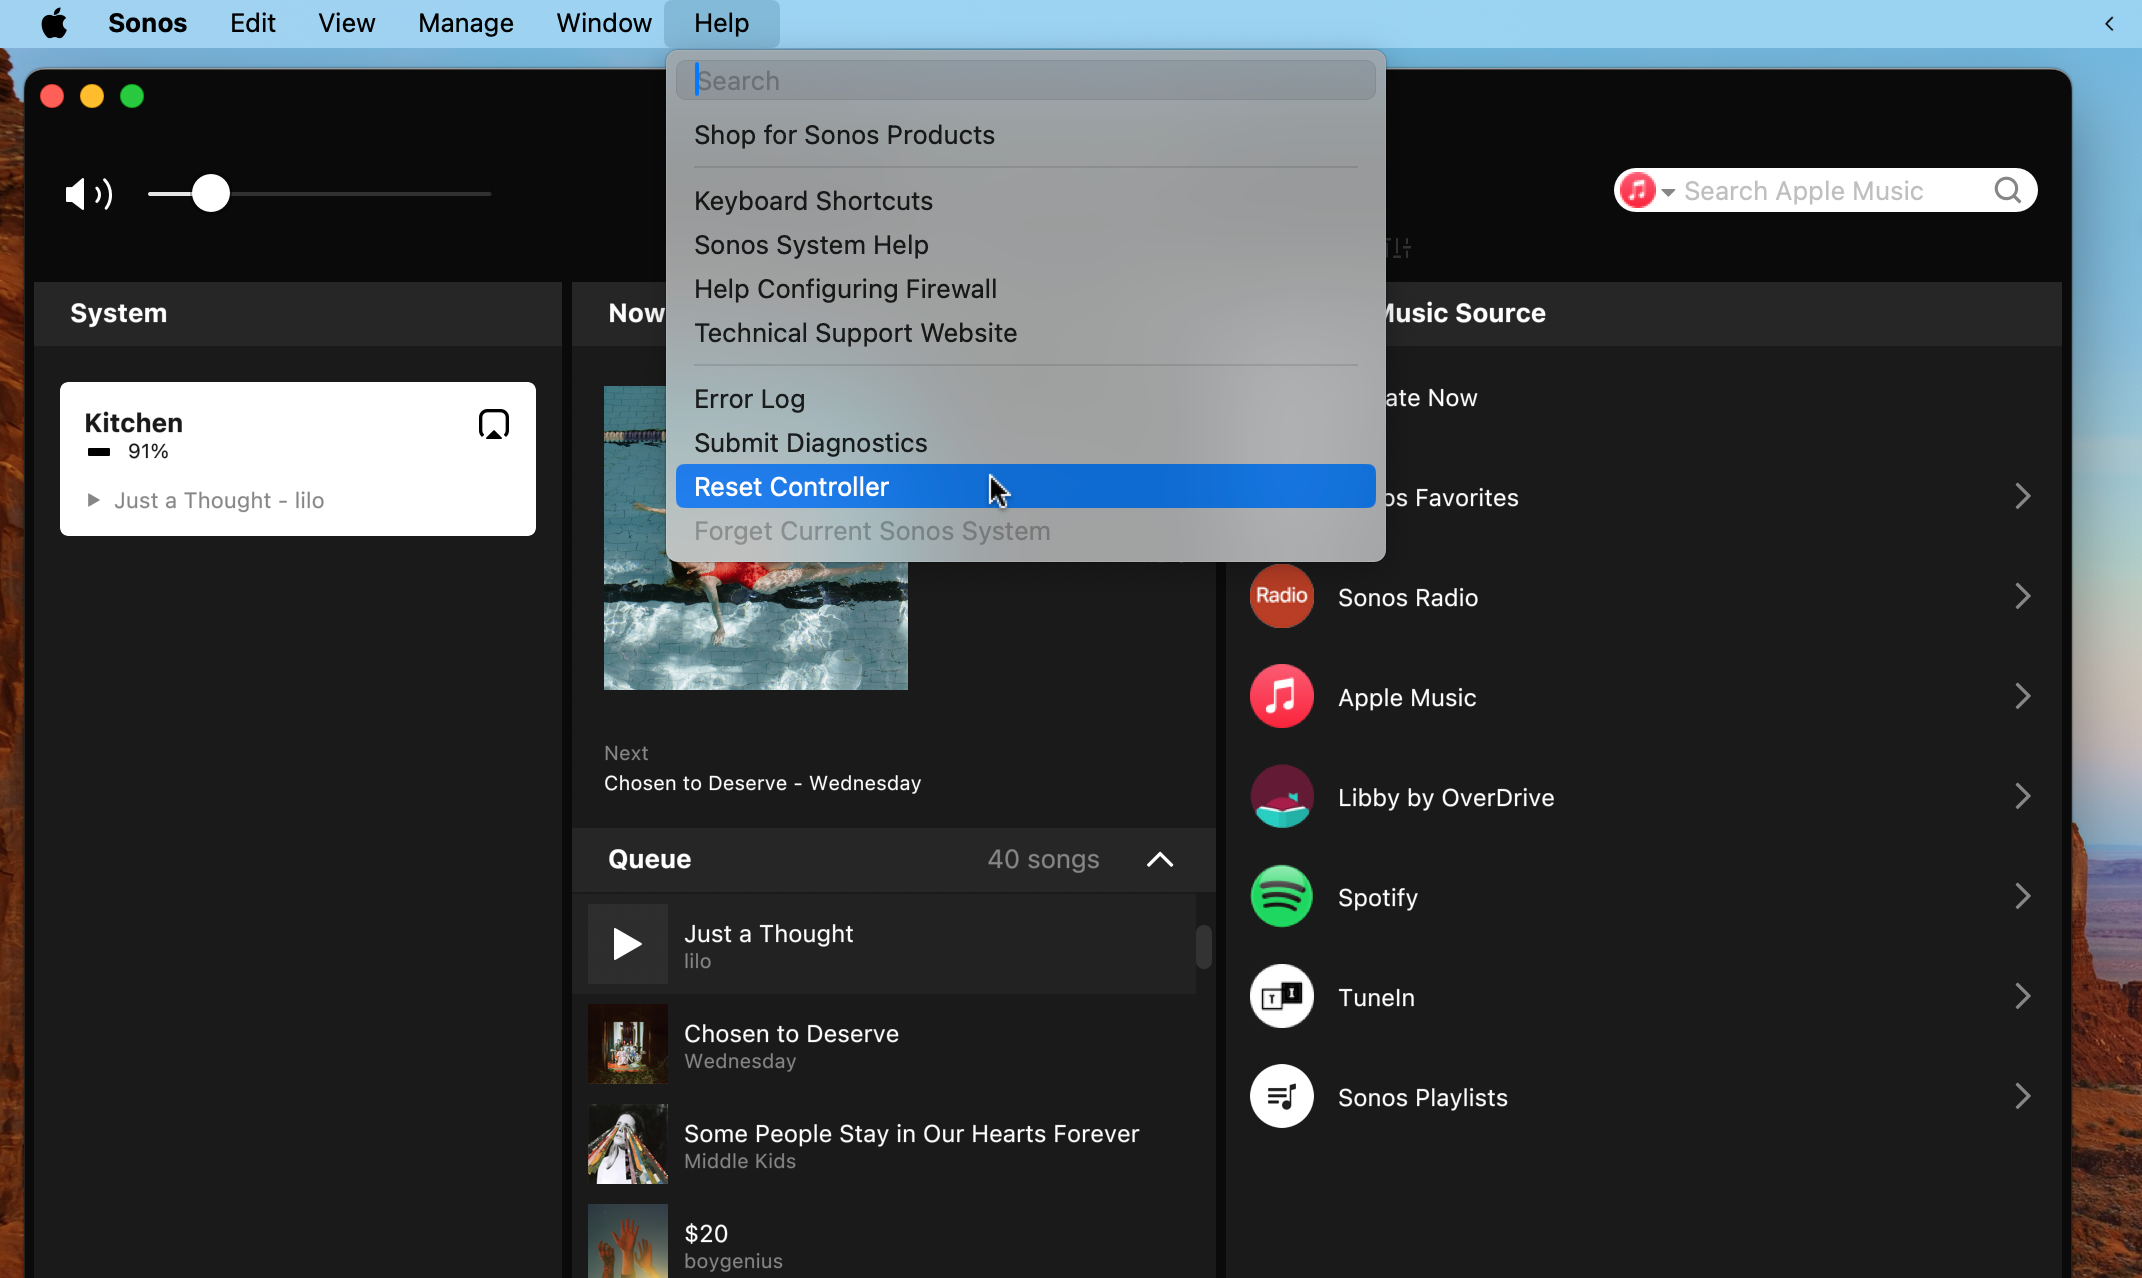This screenshot has width=2142, height=1278.
Task: Open Apple Music source
Action: [x=1406, y=697]
